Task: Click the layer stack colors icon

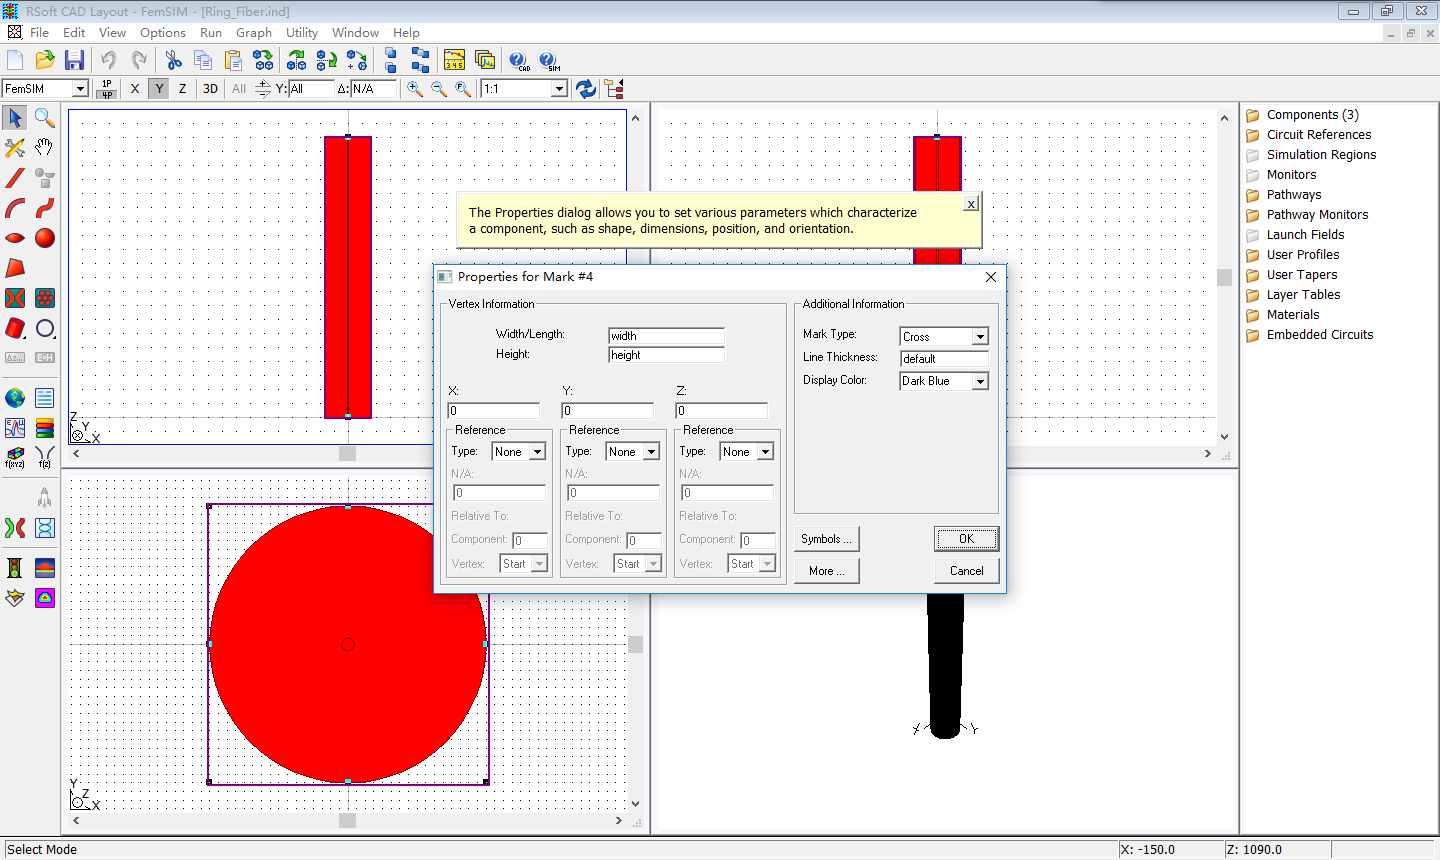Action: (x=44, y=428)
